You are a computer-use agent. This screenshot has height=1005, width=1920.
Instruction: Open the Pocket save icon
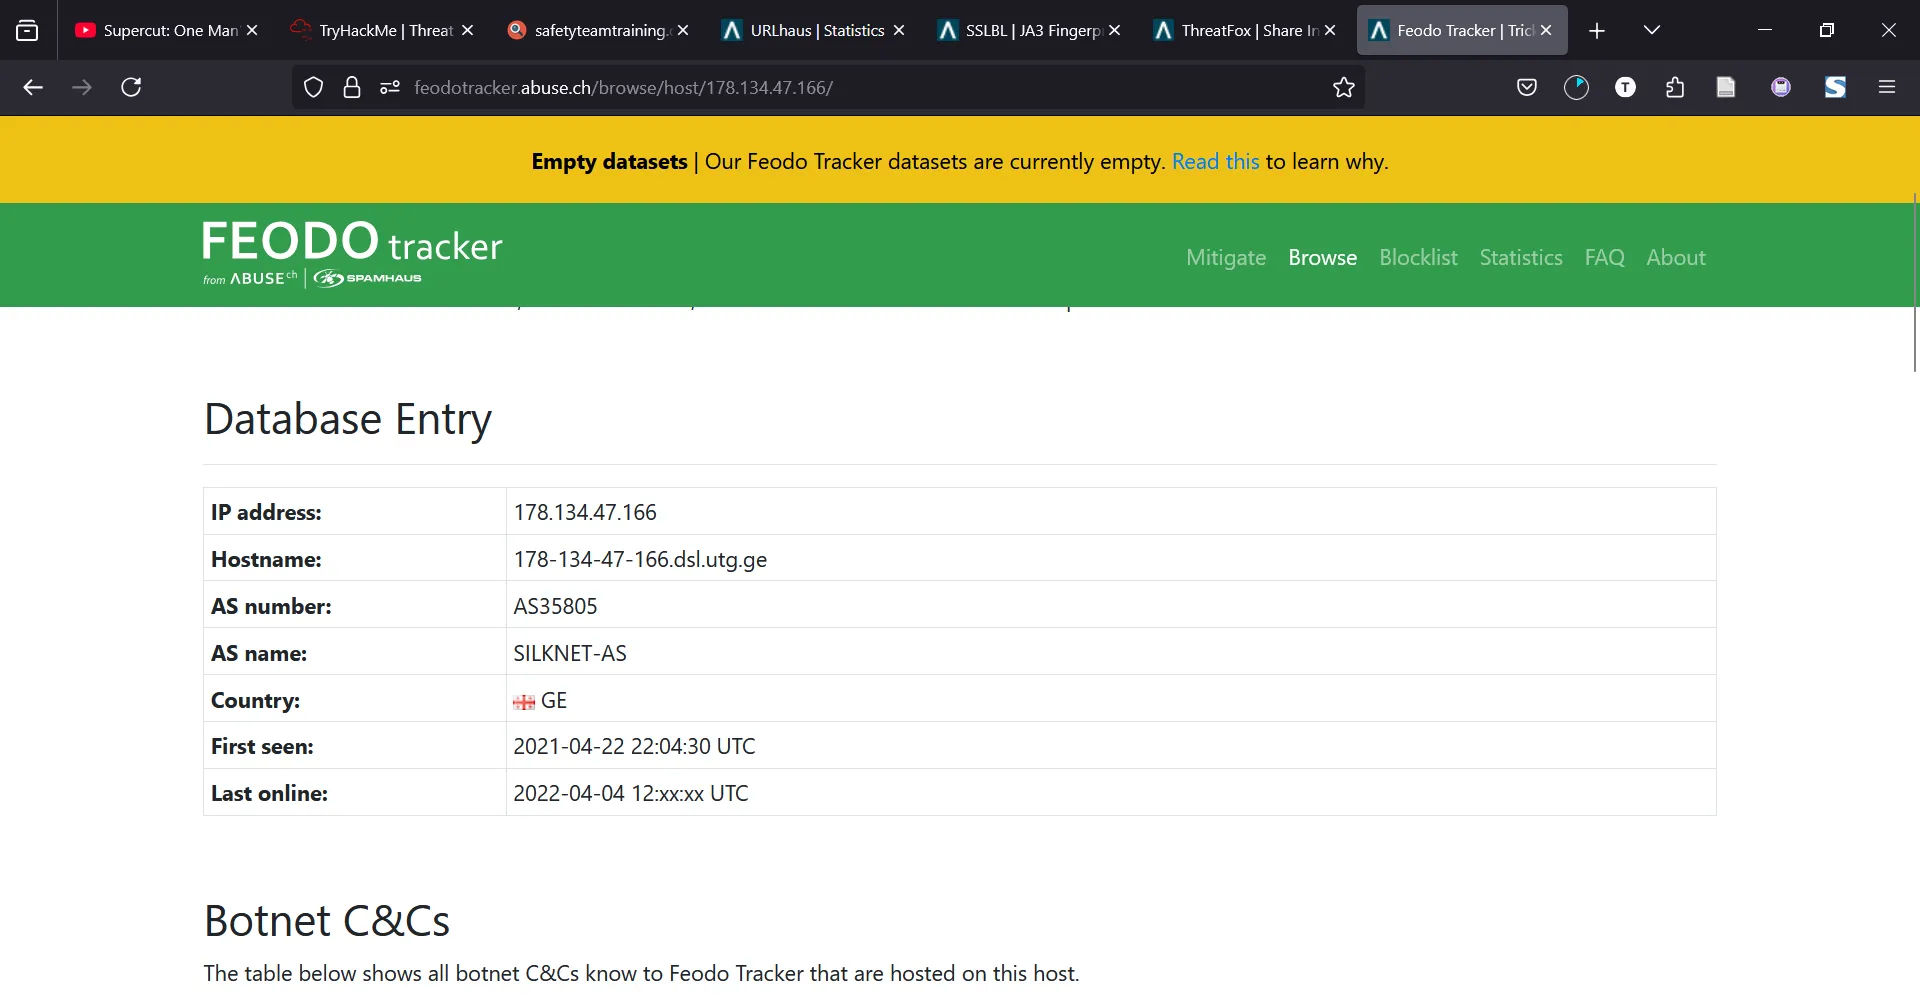(1526, 87)
